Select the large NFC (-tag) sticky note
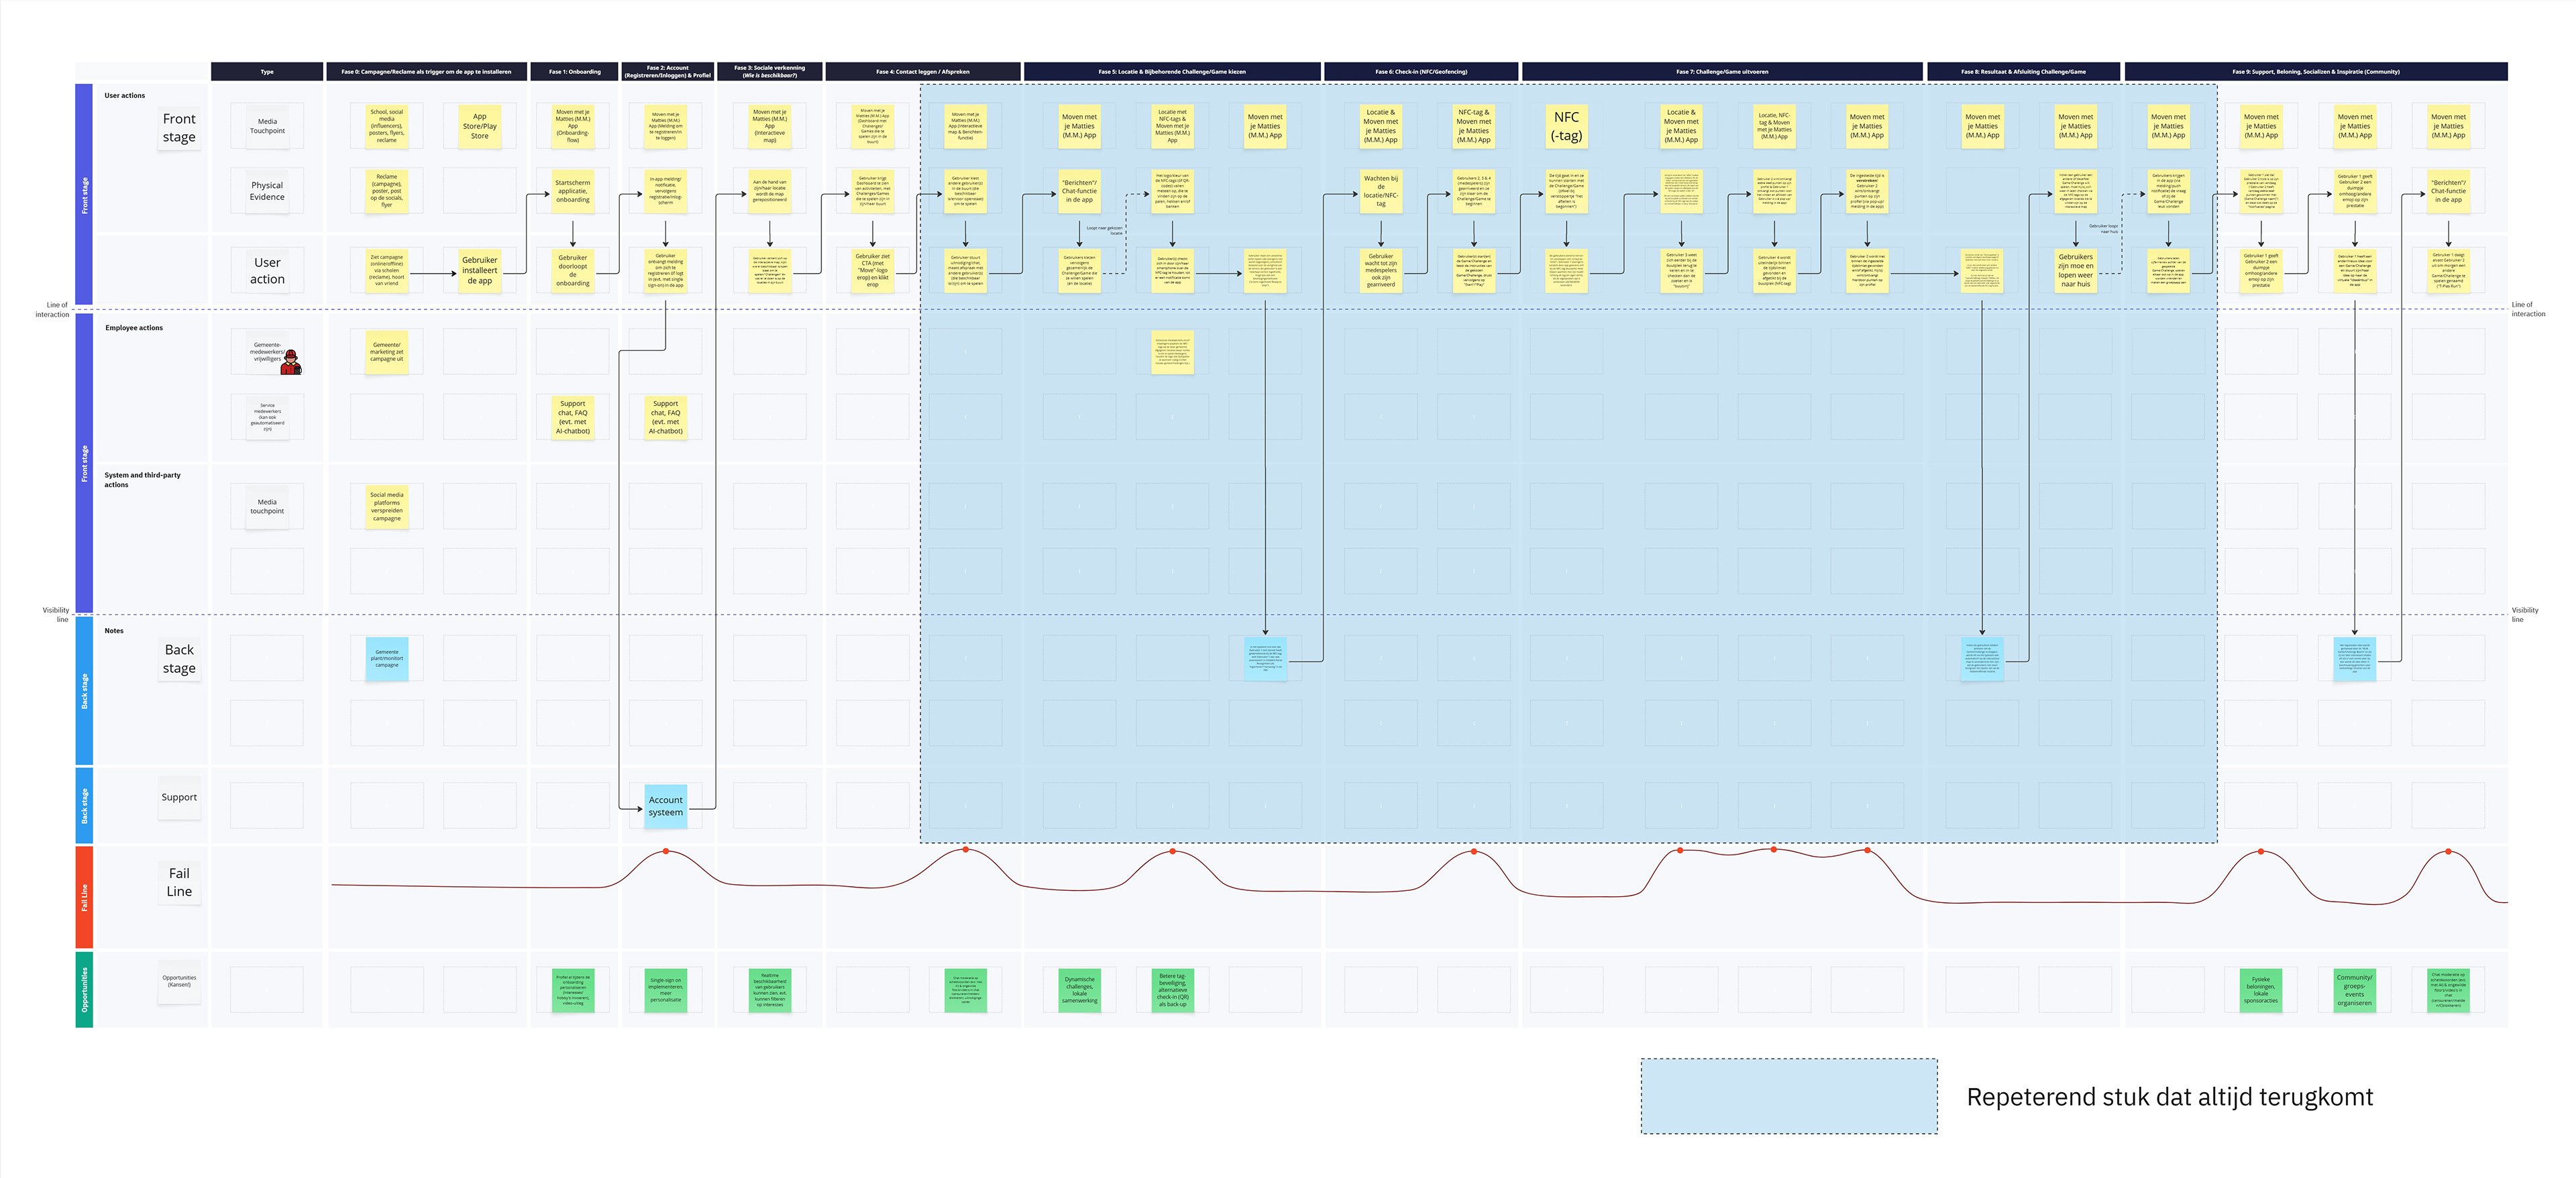The width and height of the screenshot is (2576, 1178). 1566,127
